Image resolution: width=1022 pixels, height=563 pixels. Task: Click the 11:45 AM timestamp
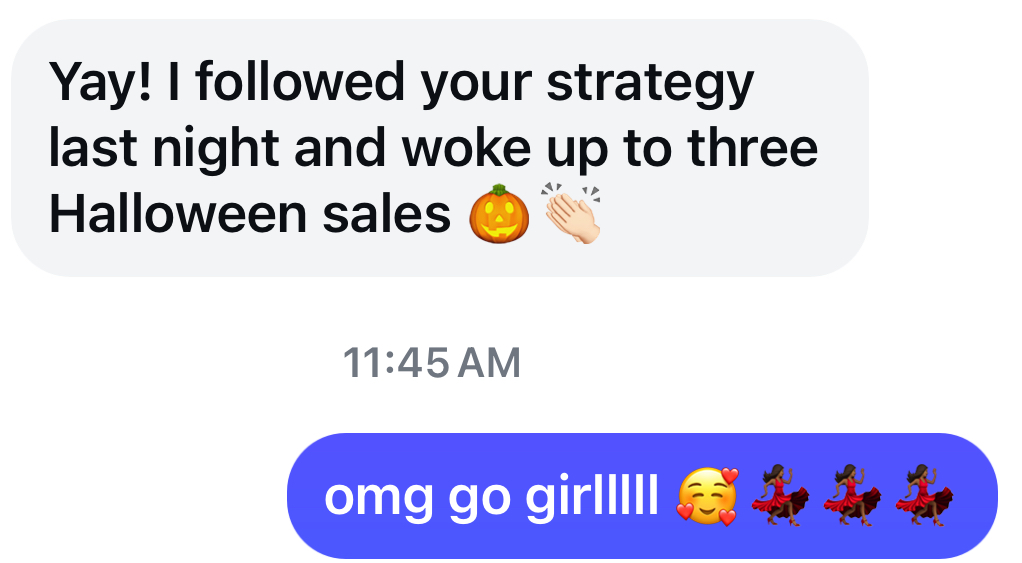click(431, 363)
